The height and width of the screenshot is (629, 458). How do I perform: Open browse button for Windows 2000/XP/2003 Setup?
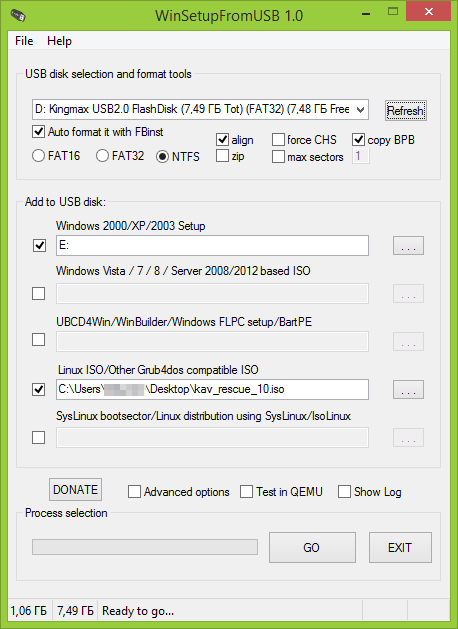[x=408, y=246]
